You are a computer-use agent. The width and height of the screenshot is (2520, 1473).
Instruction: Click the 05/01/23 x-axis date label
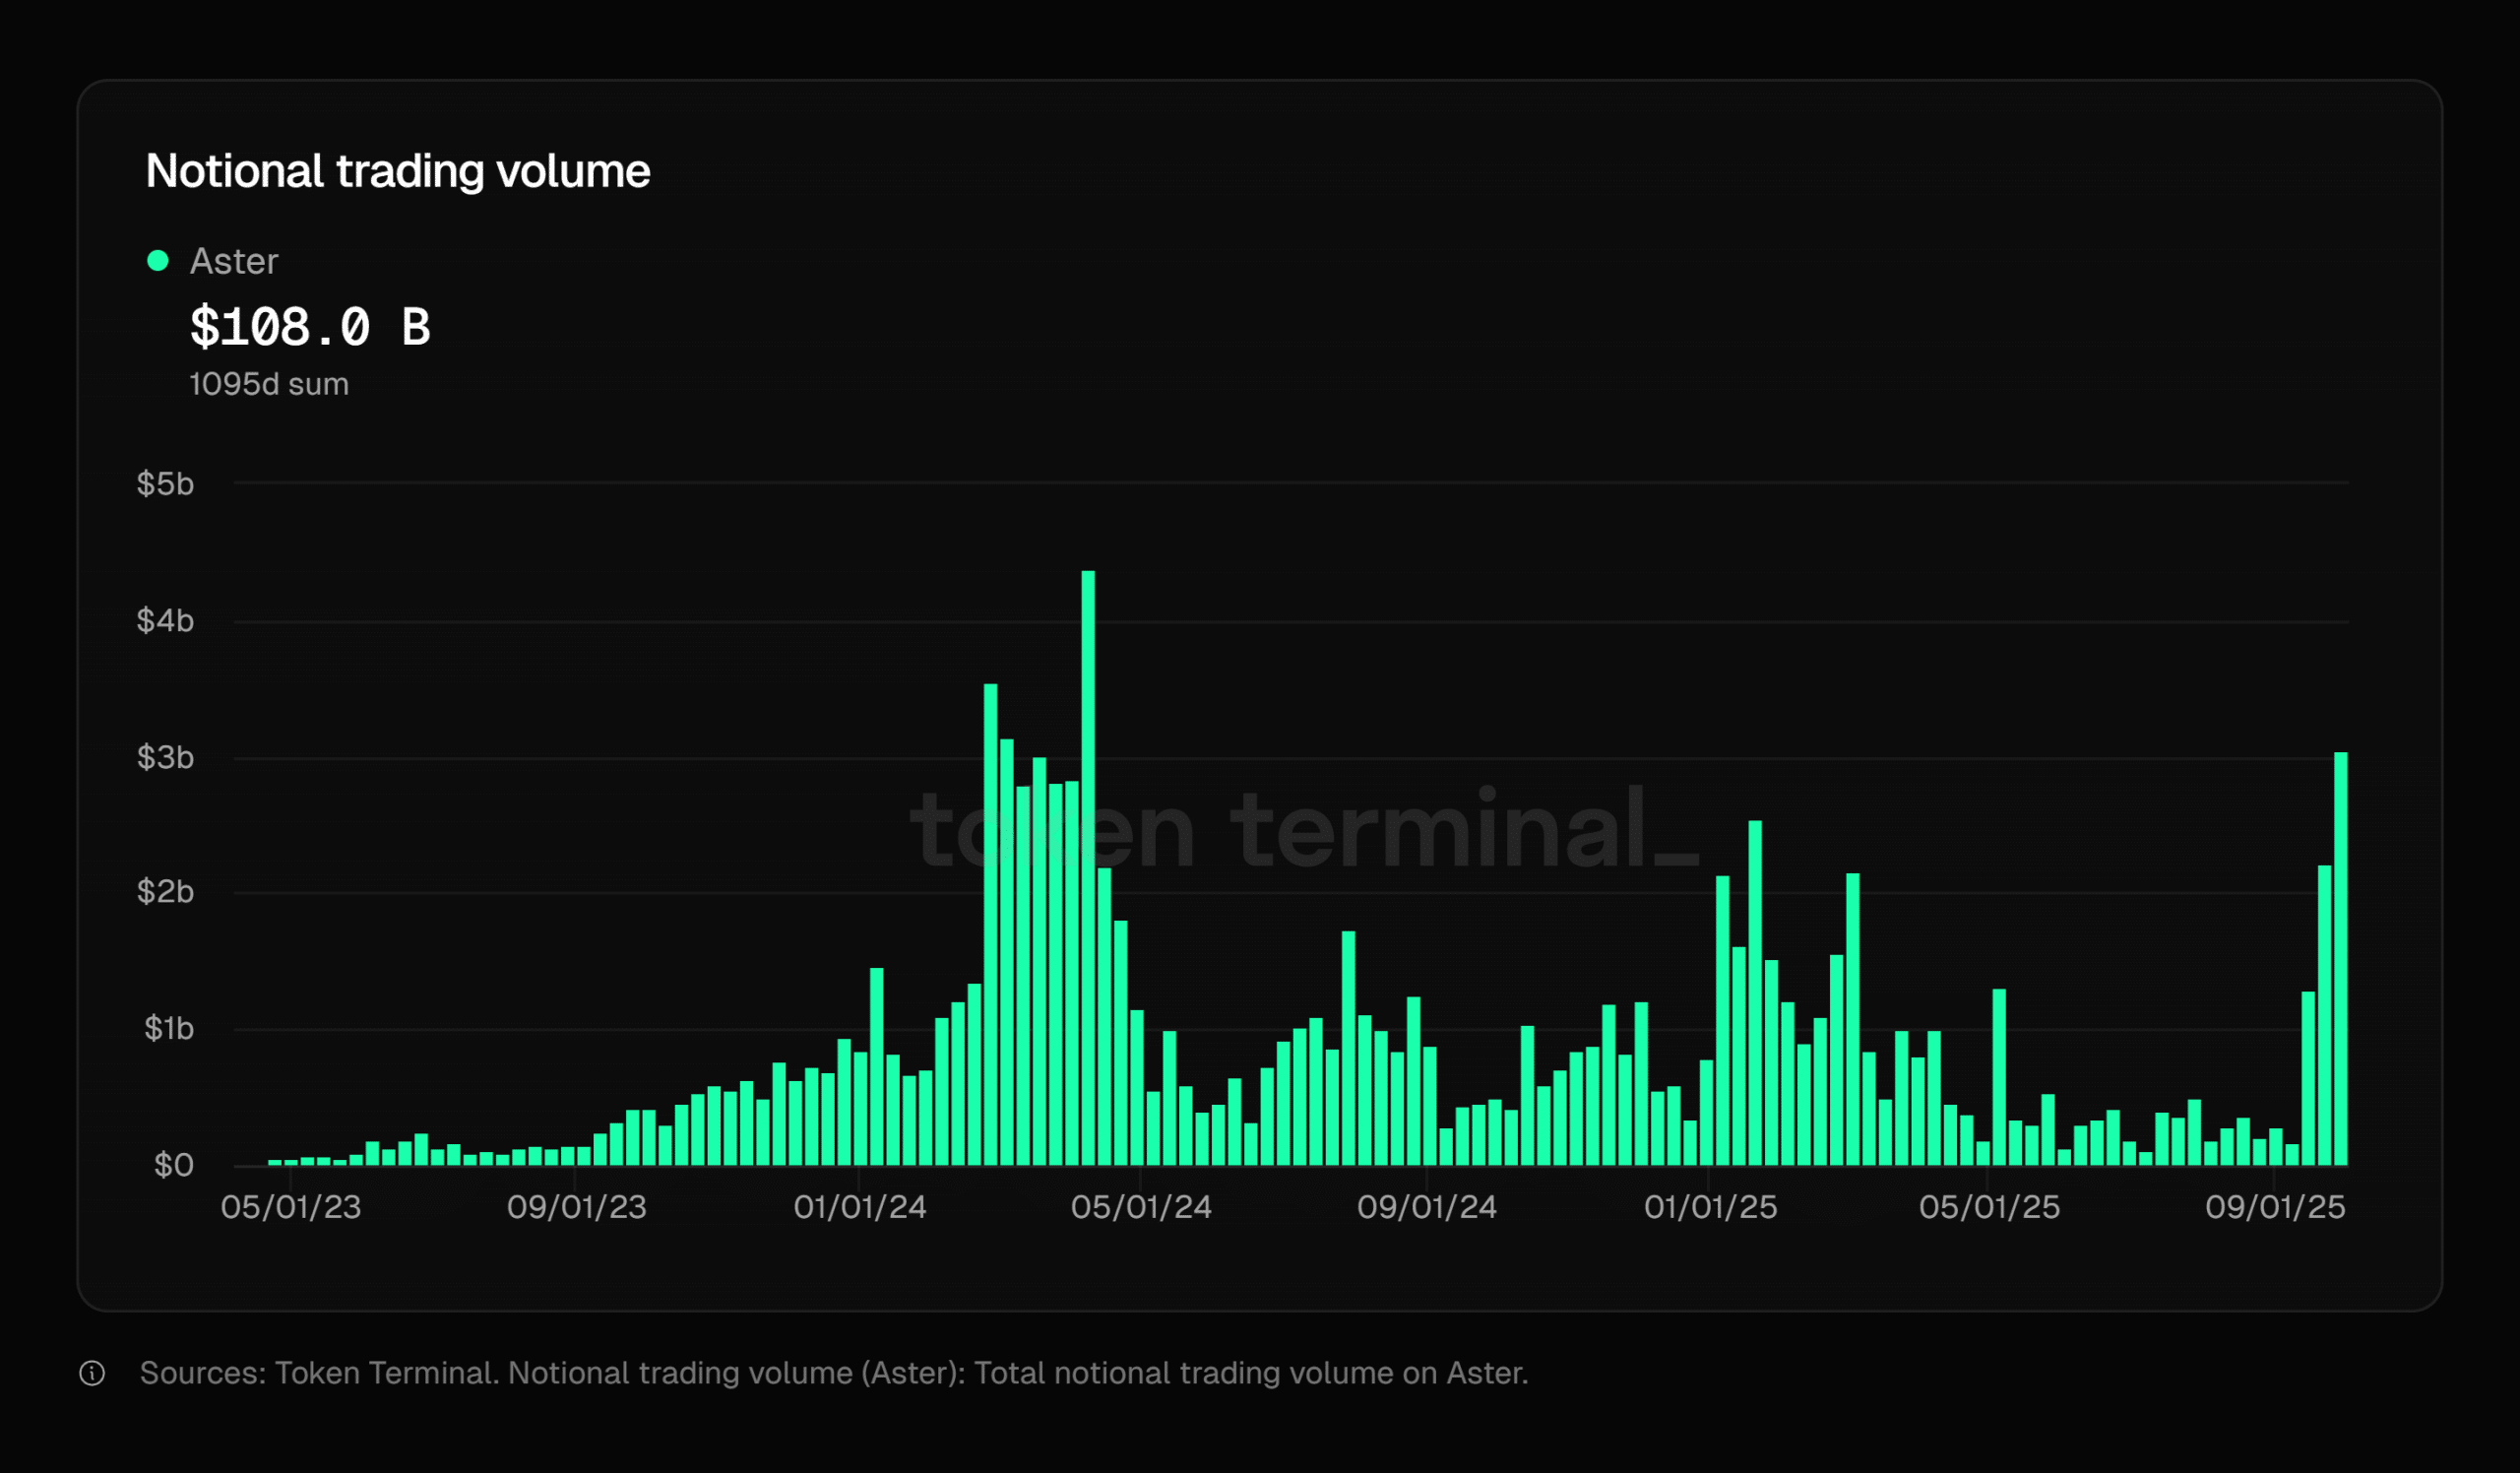point(291,1207)
